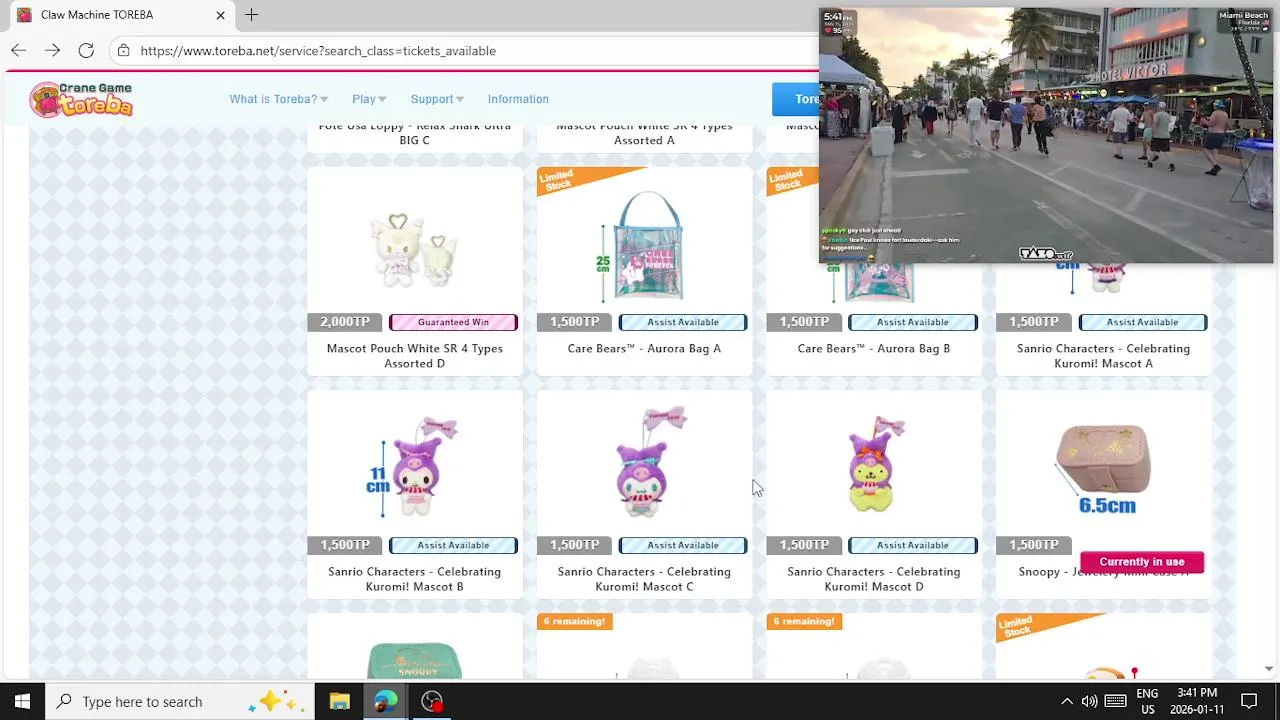1280x720 pixels.
Task: Click the Crane Game Toreba logo
Action: pos(81,99)
